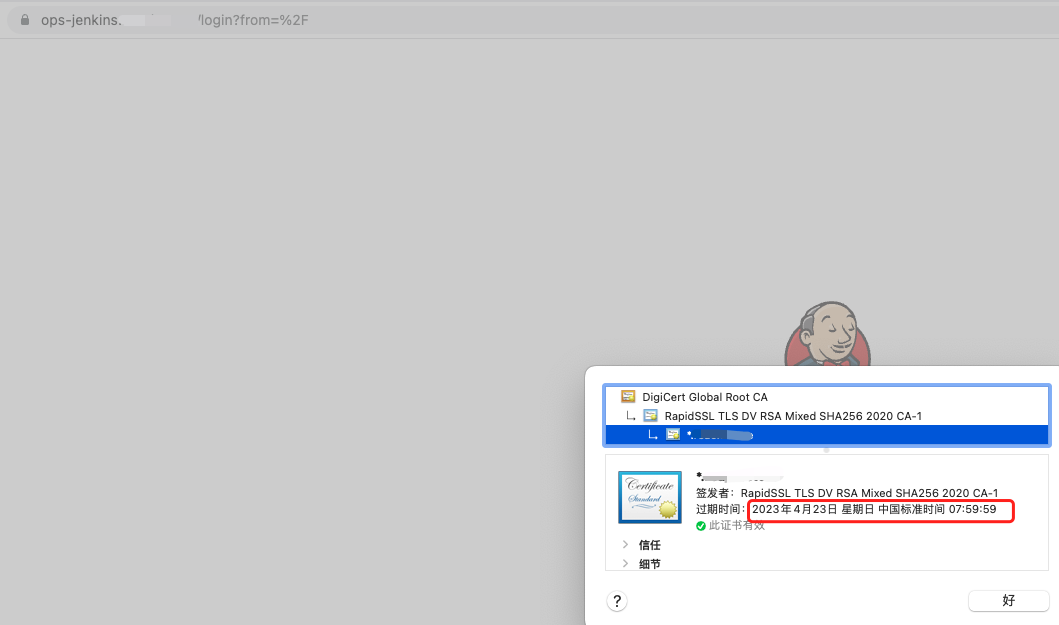Click the 信任 section label
The height and width of the screenshot is (625, 1059).
[650, 545]
